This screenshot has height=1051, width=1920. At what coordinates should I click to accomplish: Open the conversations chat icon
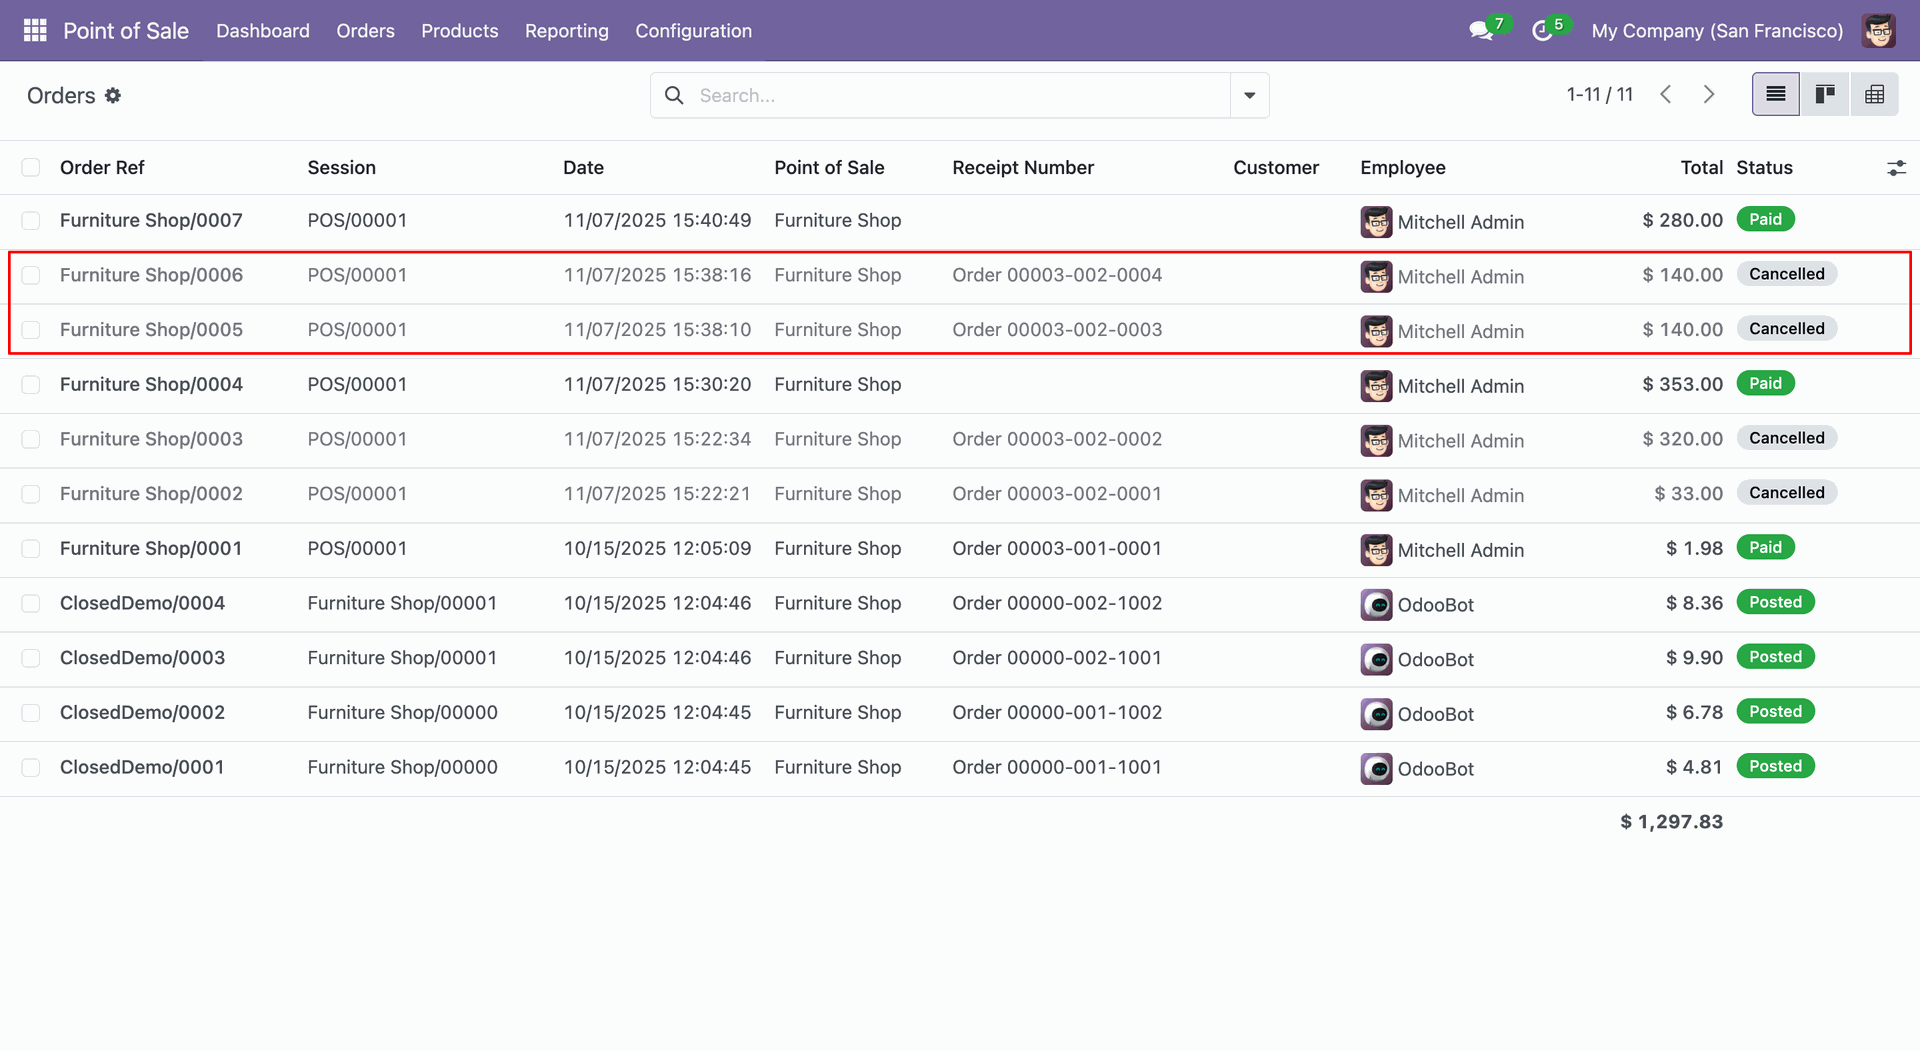pyautogui.click(x=1480, y=31)
